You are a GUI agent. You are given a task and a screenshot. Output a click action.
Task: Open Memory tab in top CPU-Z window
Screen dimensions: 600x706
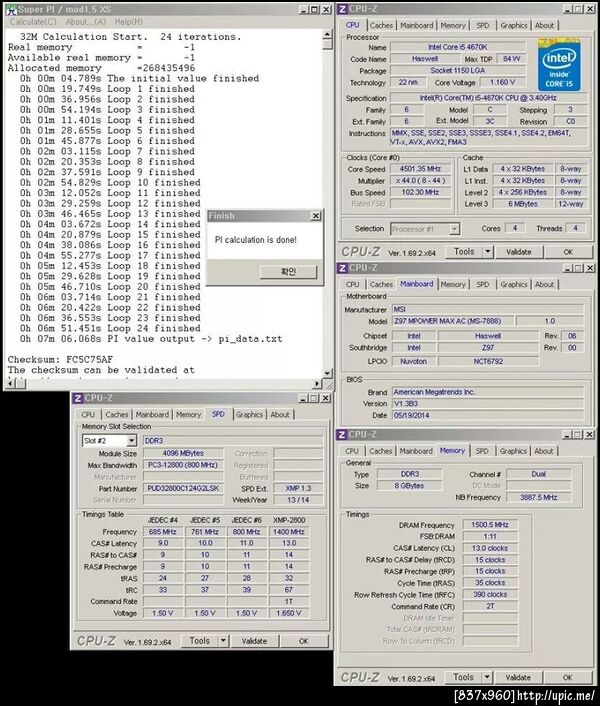[x=453, y=25]
